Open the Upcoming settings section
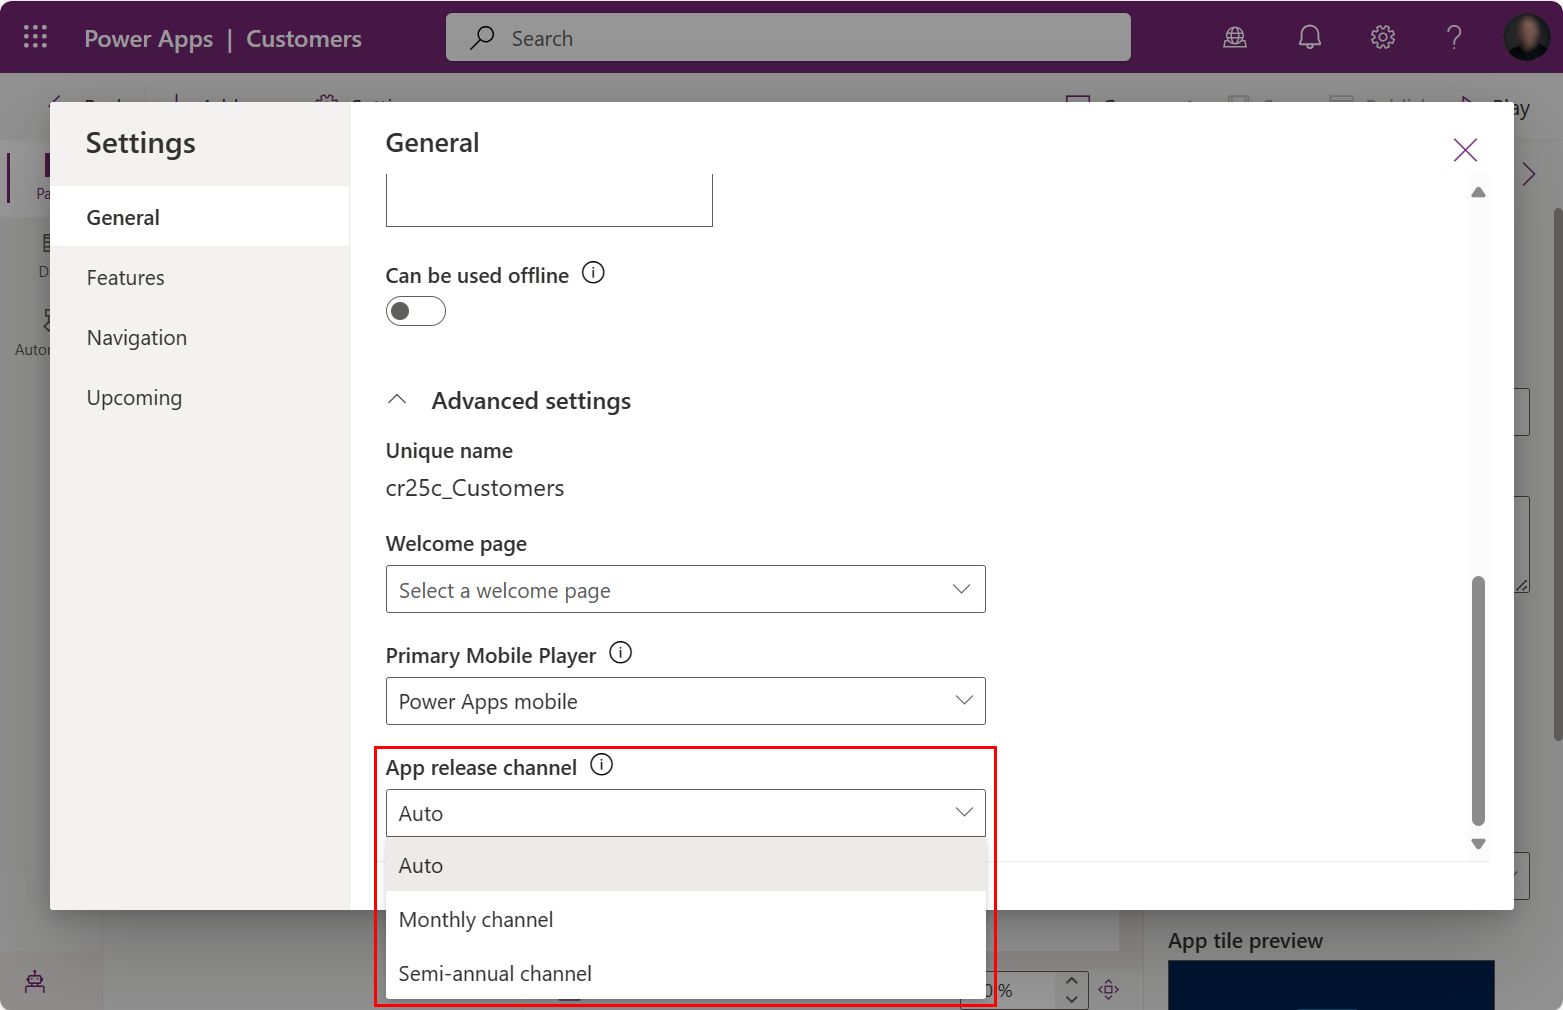This screenshot has height=1010, width=1563. (134, 397)
